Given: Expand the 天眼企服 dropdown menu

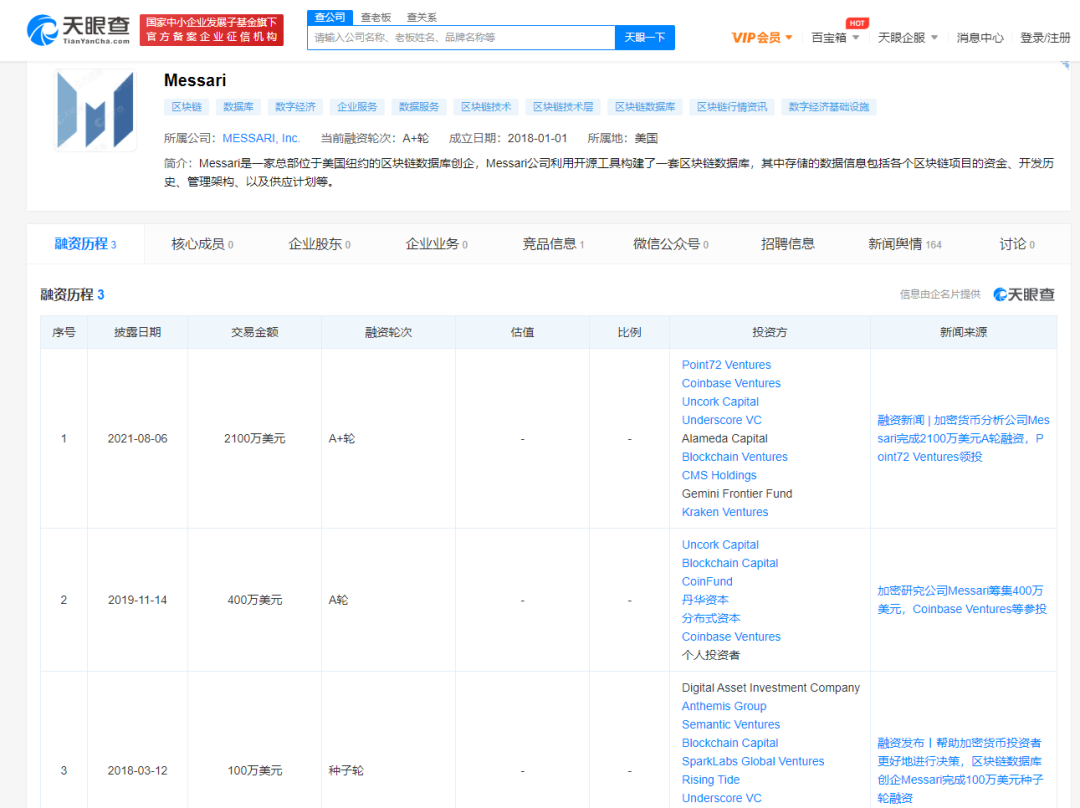Looking at the screenshot, I should point(908,37).
